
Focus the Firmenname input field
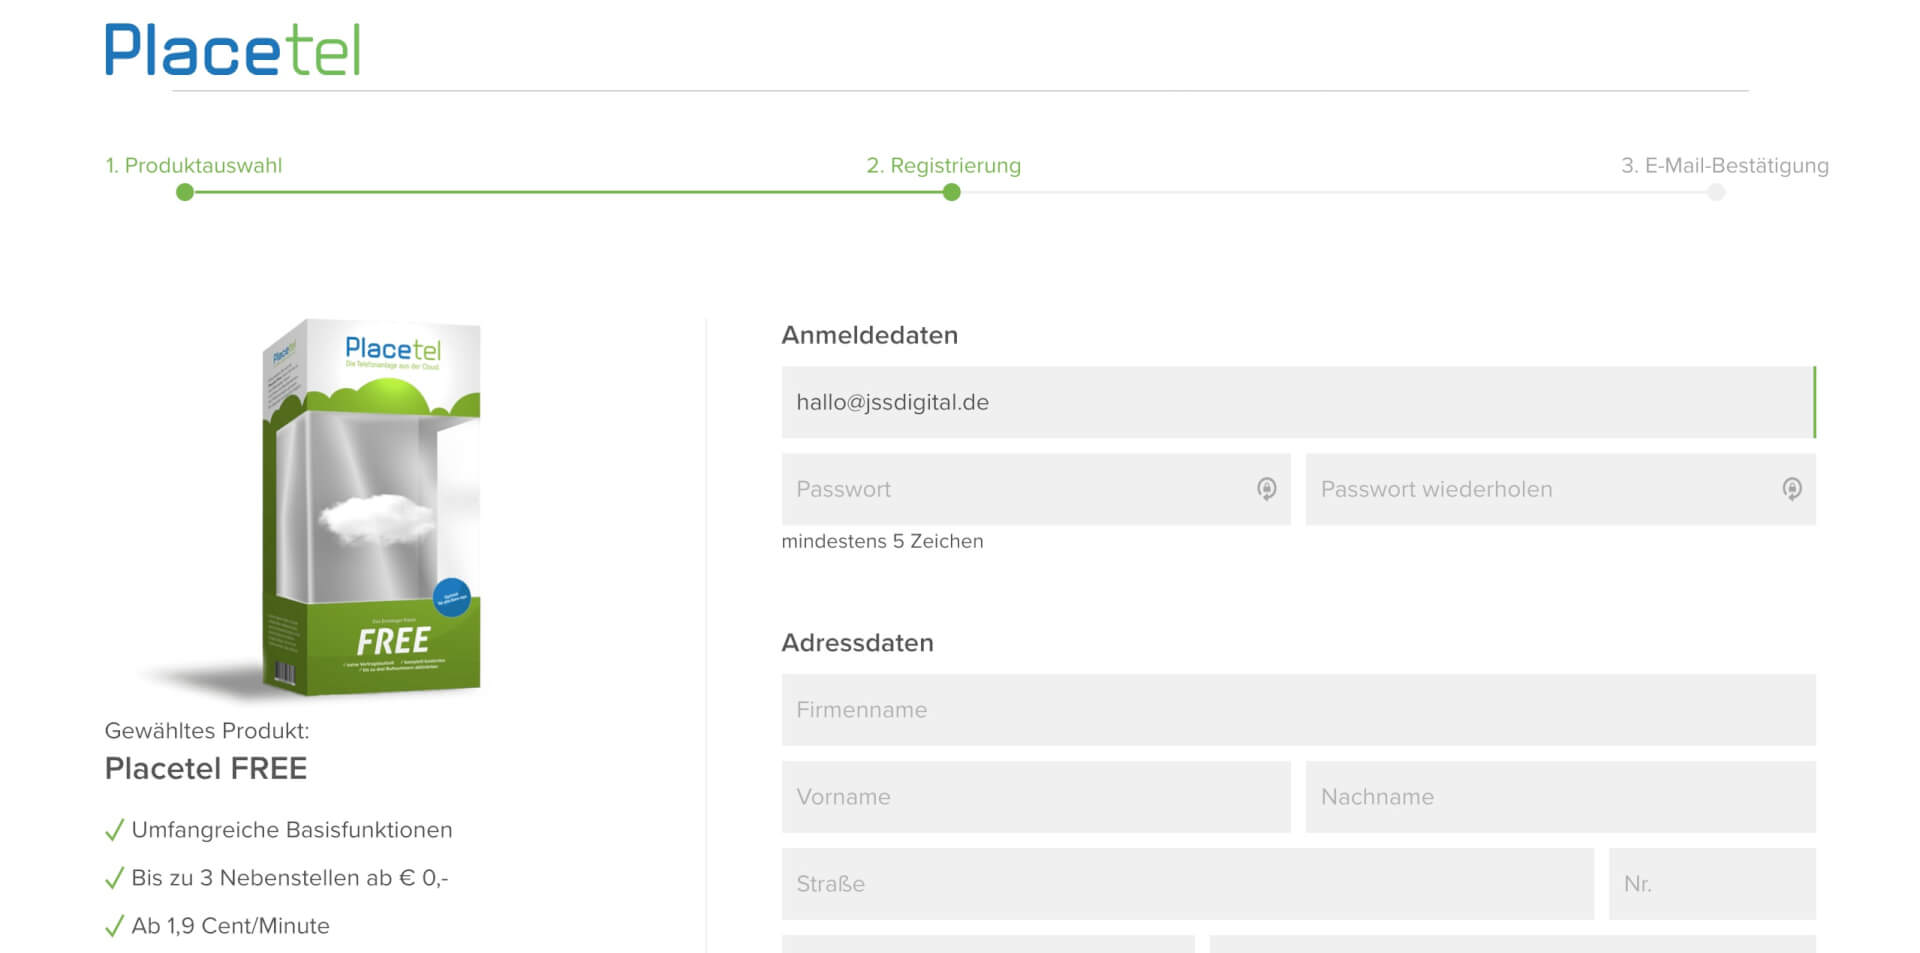click(x=1298, y=710)
